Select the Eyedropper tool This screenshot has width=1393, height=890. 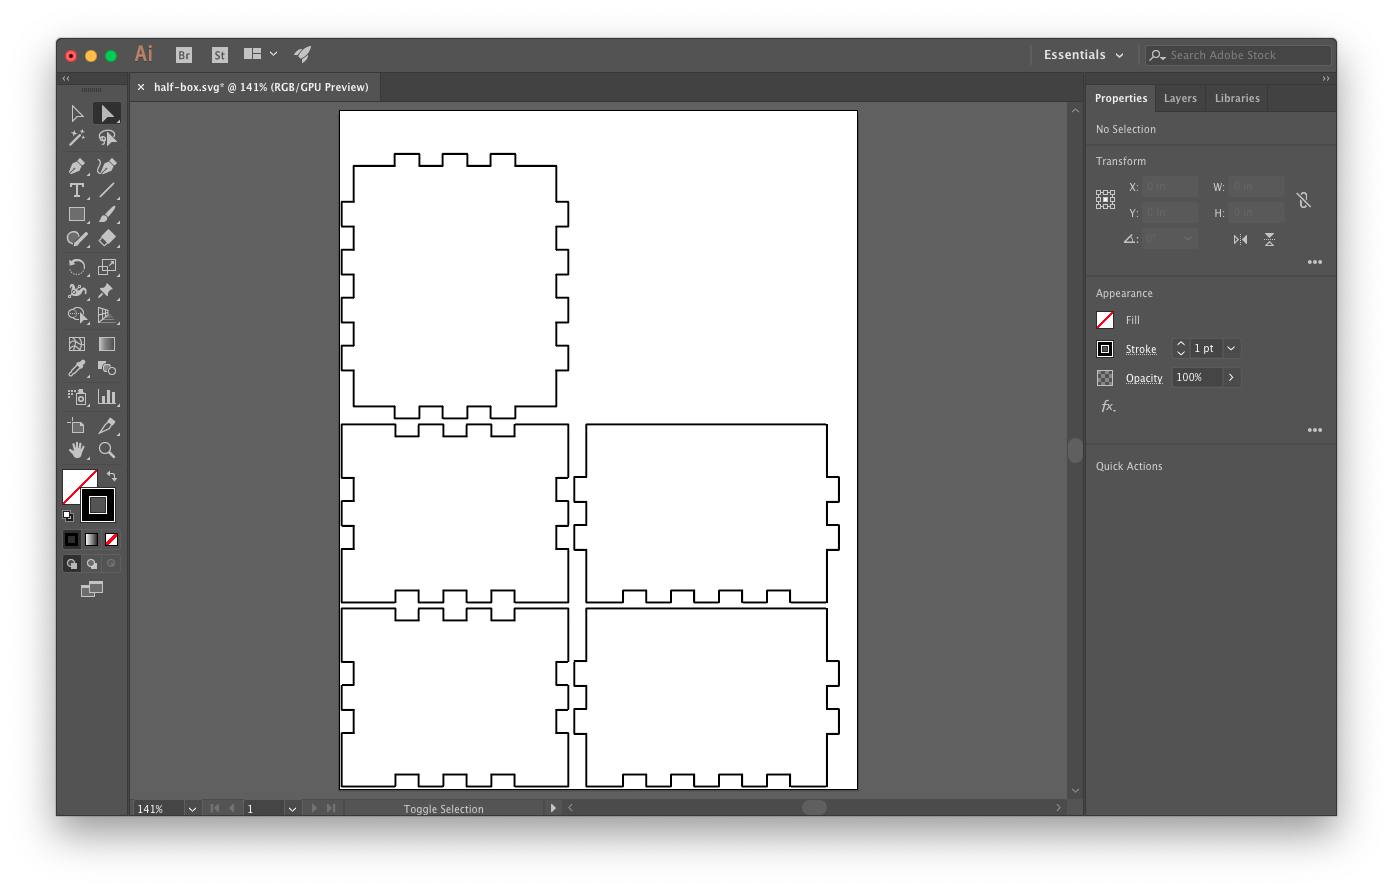[x=76, y=368]
